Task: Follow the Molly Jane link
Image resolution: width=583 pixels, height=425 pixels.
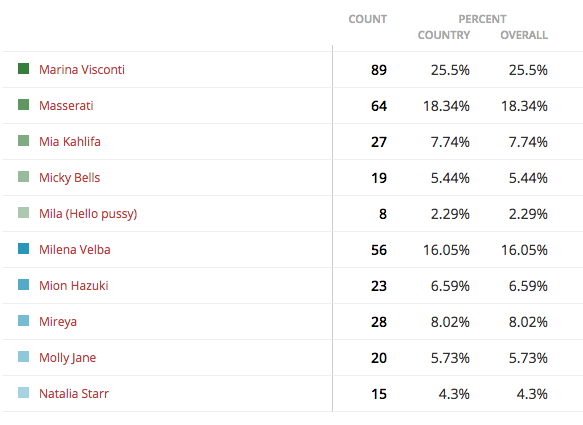Action: [x=68, y=358]
